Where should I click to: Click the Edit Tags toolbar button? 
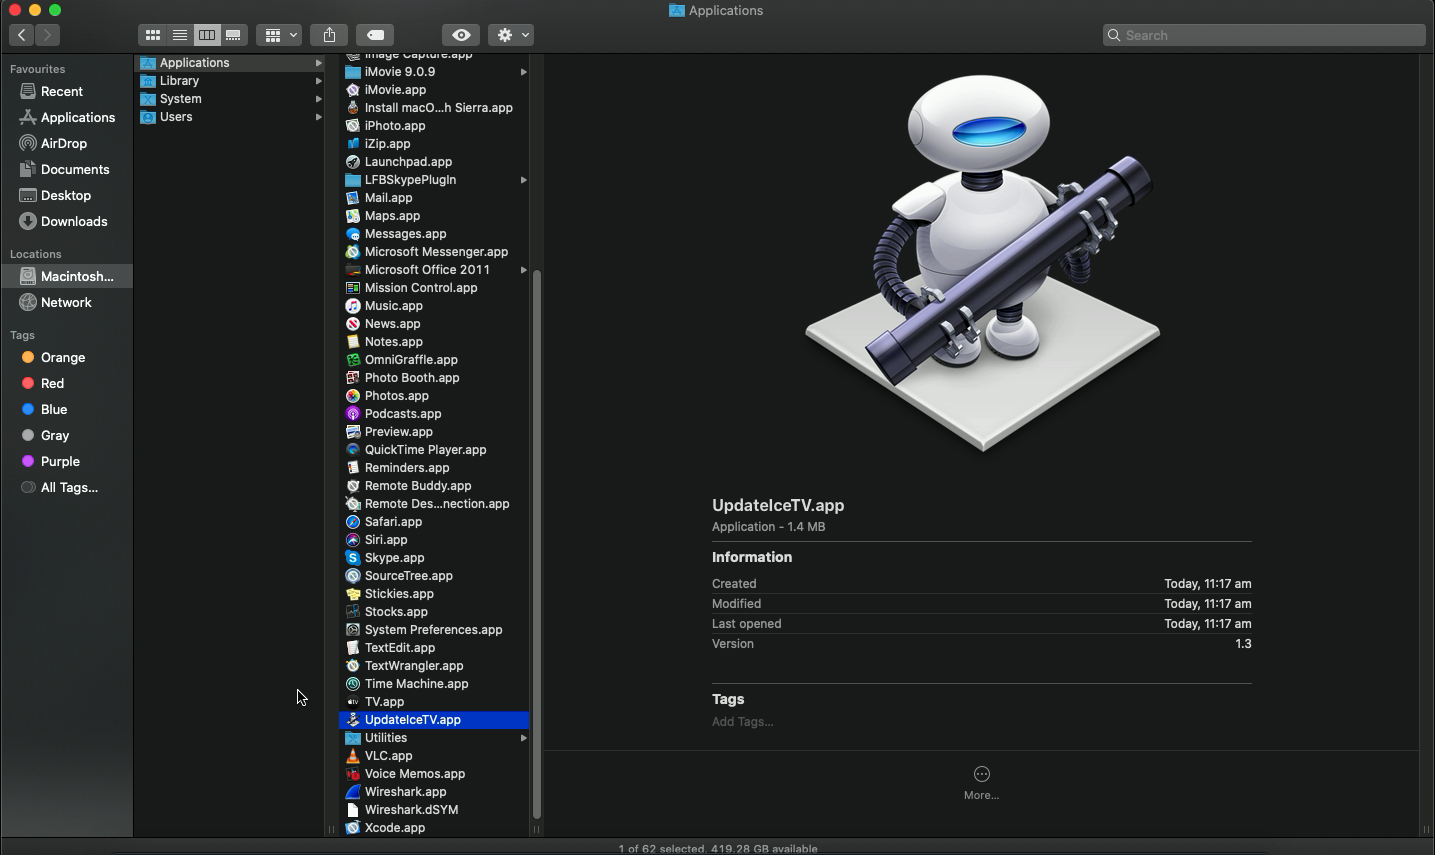(x=375, y=35)
